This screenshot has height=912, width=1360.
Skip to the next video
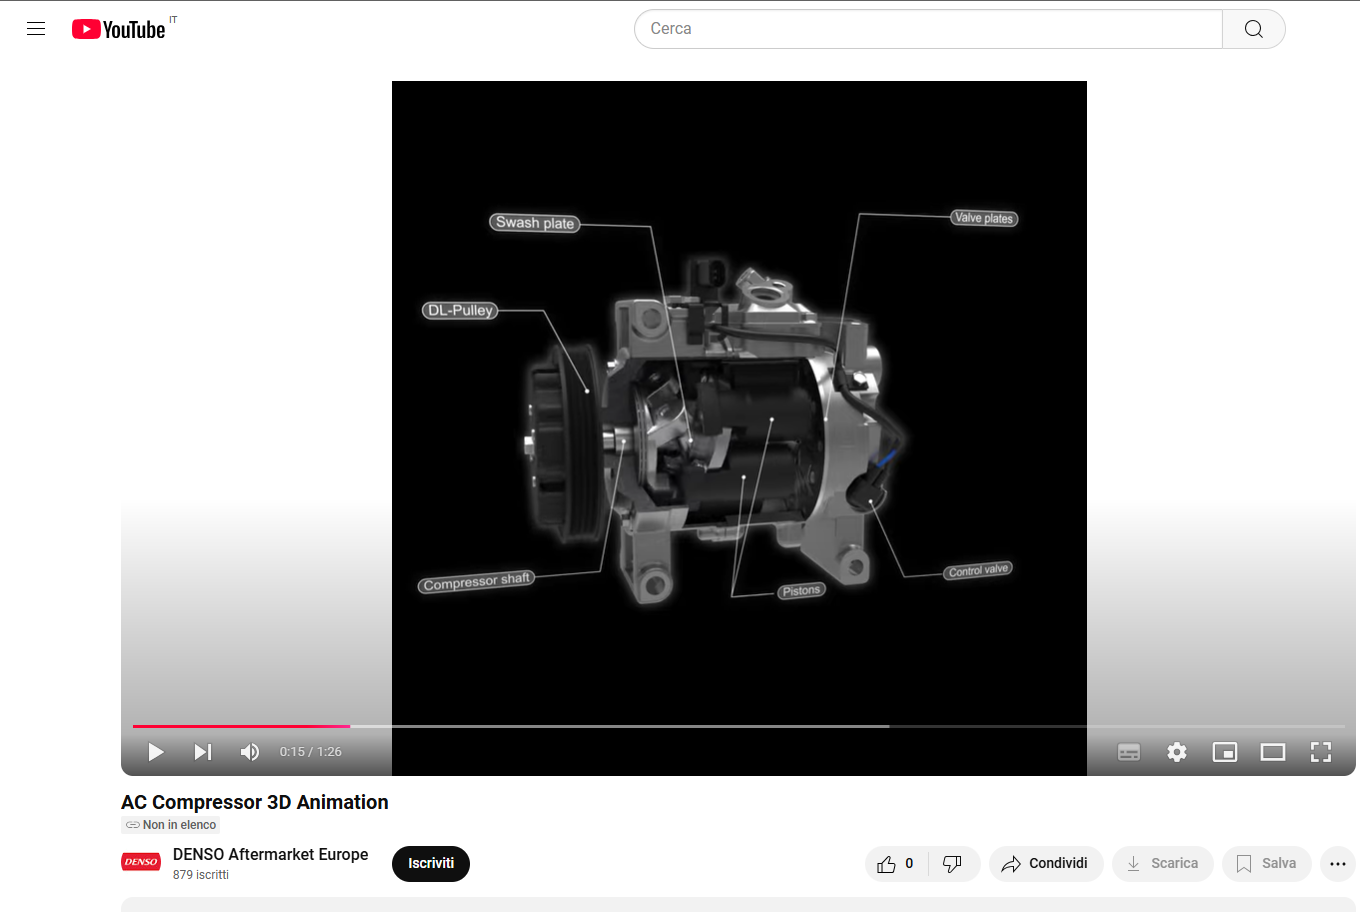pos(203,752)
